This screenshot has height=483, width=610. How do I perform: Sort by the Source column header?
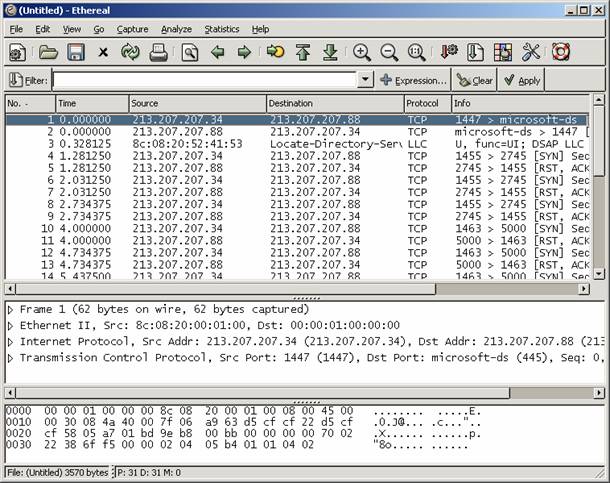pos(198,103)
